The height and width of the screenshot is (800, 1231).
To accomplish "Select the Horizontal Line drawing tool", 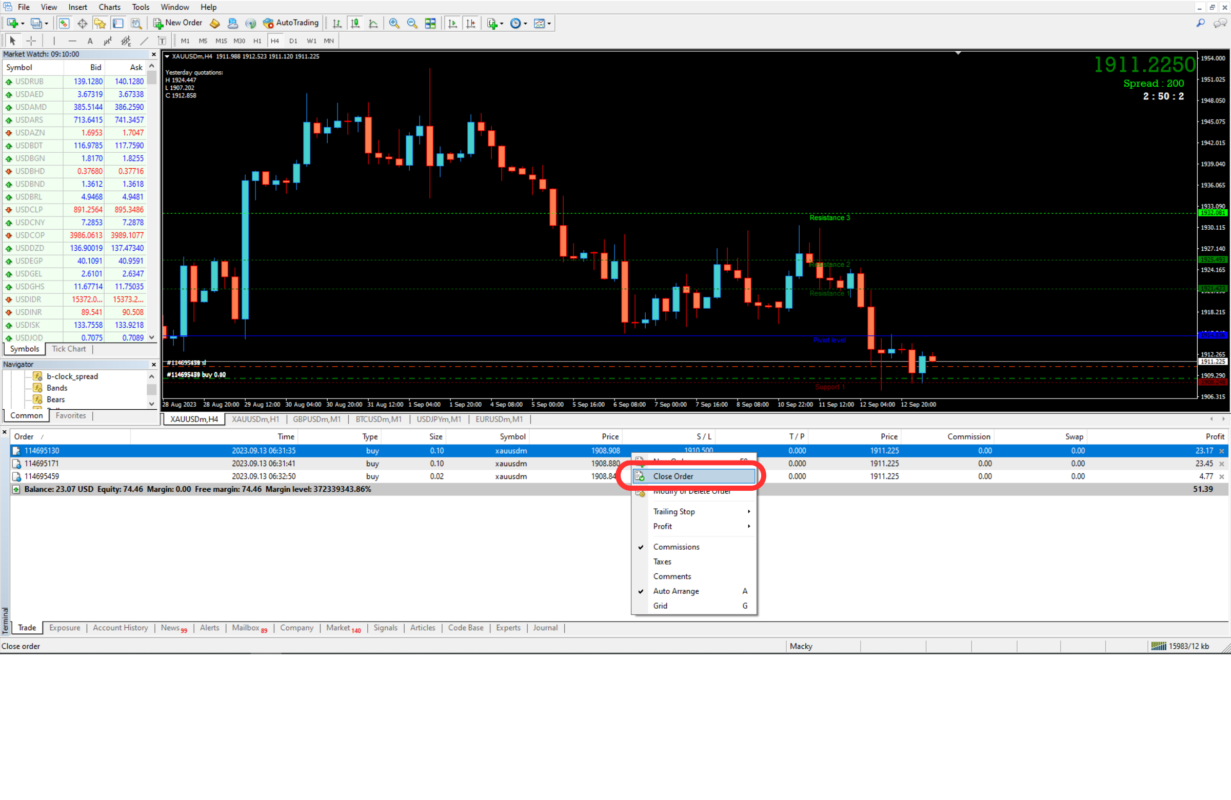I will [72, 41].
